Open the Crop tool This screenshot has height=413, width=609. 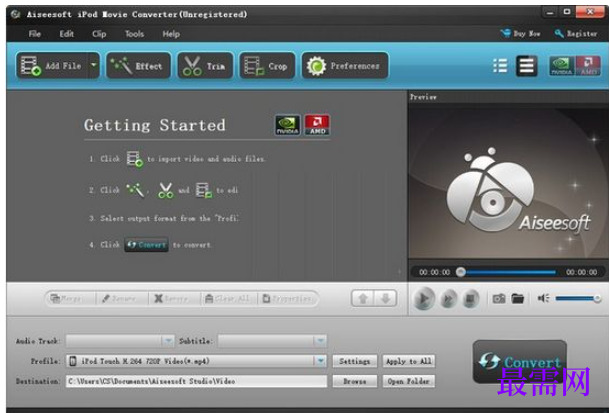click(x=267, y=66)
